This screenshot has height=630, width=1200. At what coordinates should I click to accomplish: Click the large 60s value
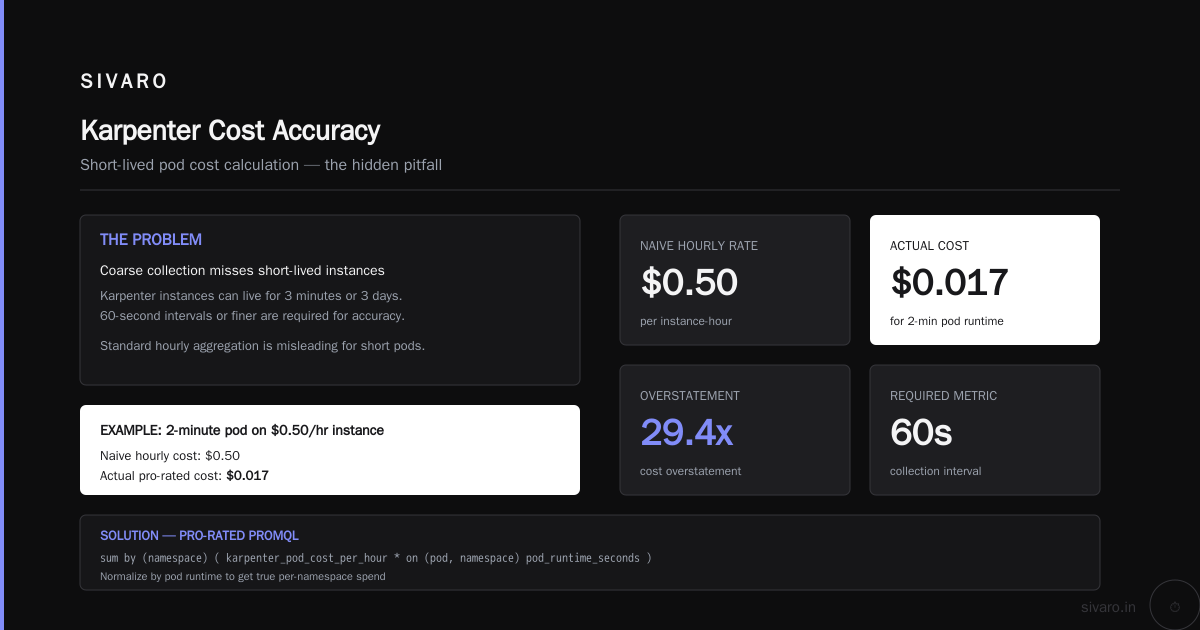920,432
